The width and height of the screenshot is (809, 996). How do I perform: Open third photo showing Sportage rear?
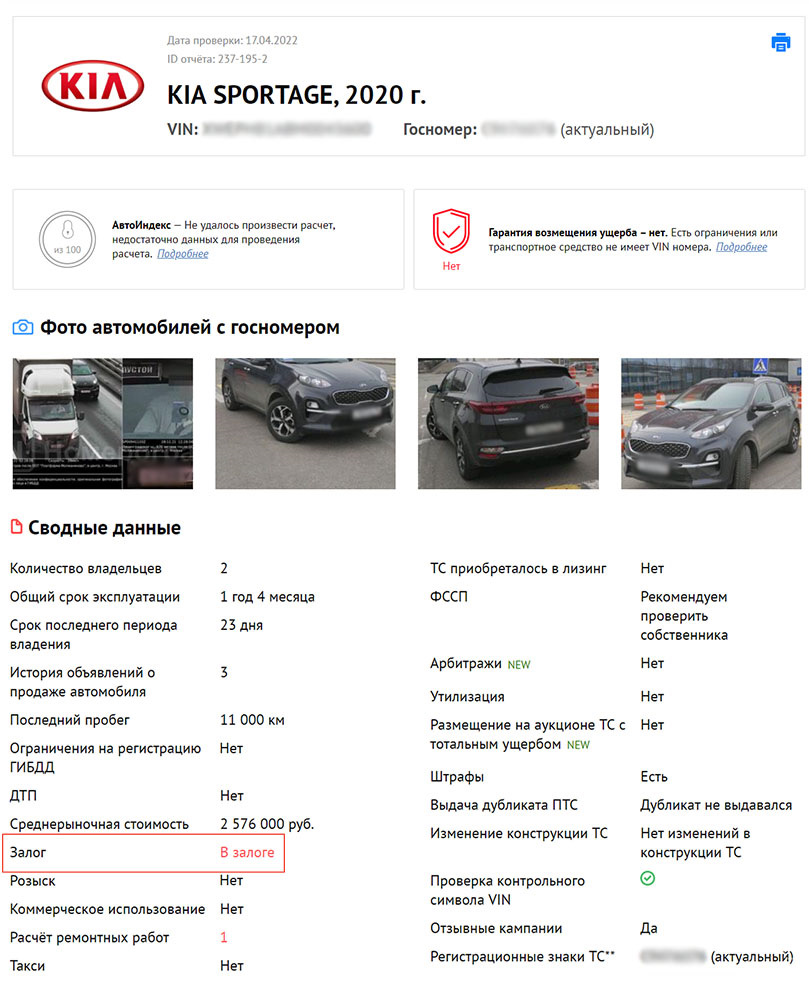508,424
